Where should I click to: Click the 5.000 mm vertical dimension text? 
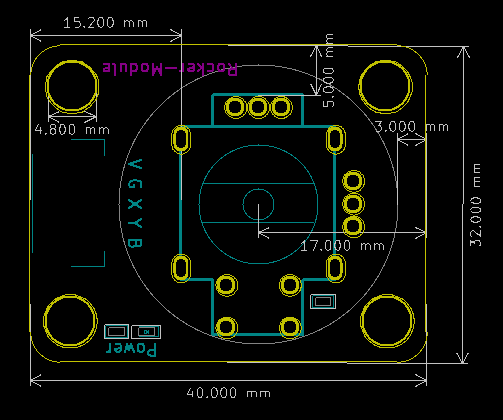329,70
